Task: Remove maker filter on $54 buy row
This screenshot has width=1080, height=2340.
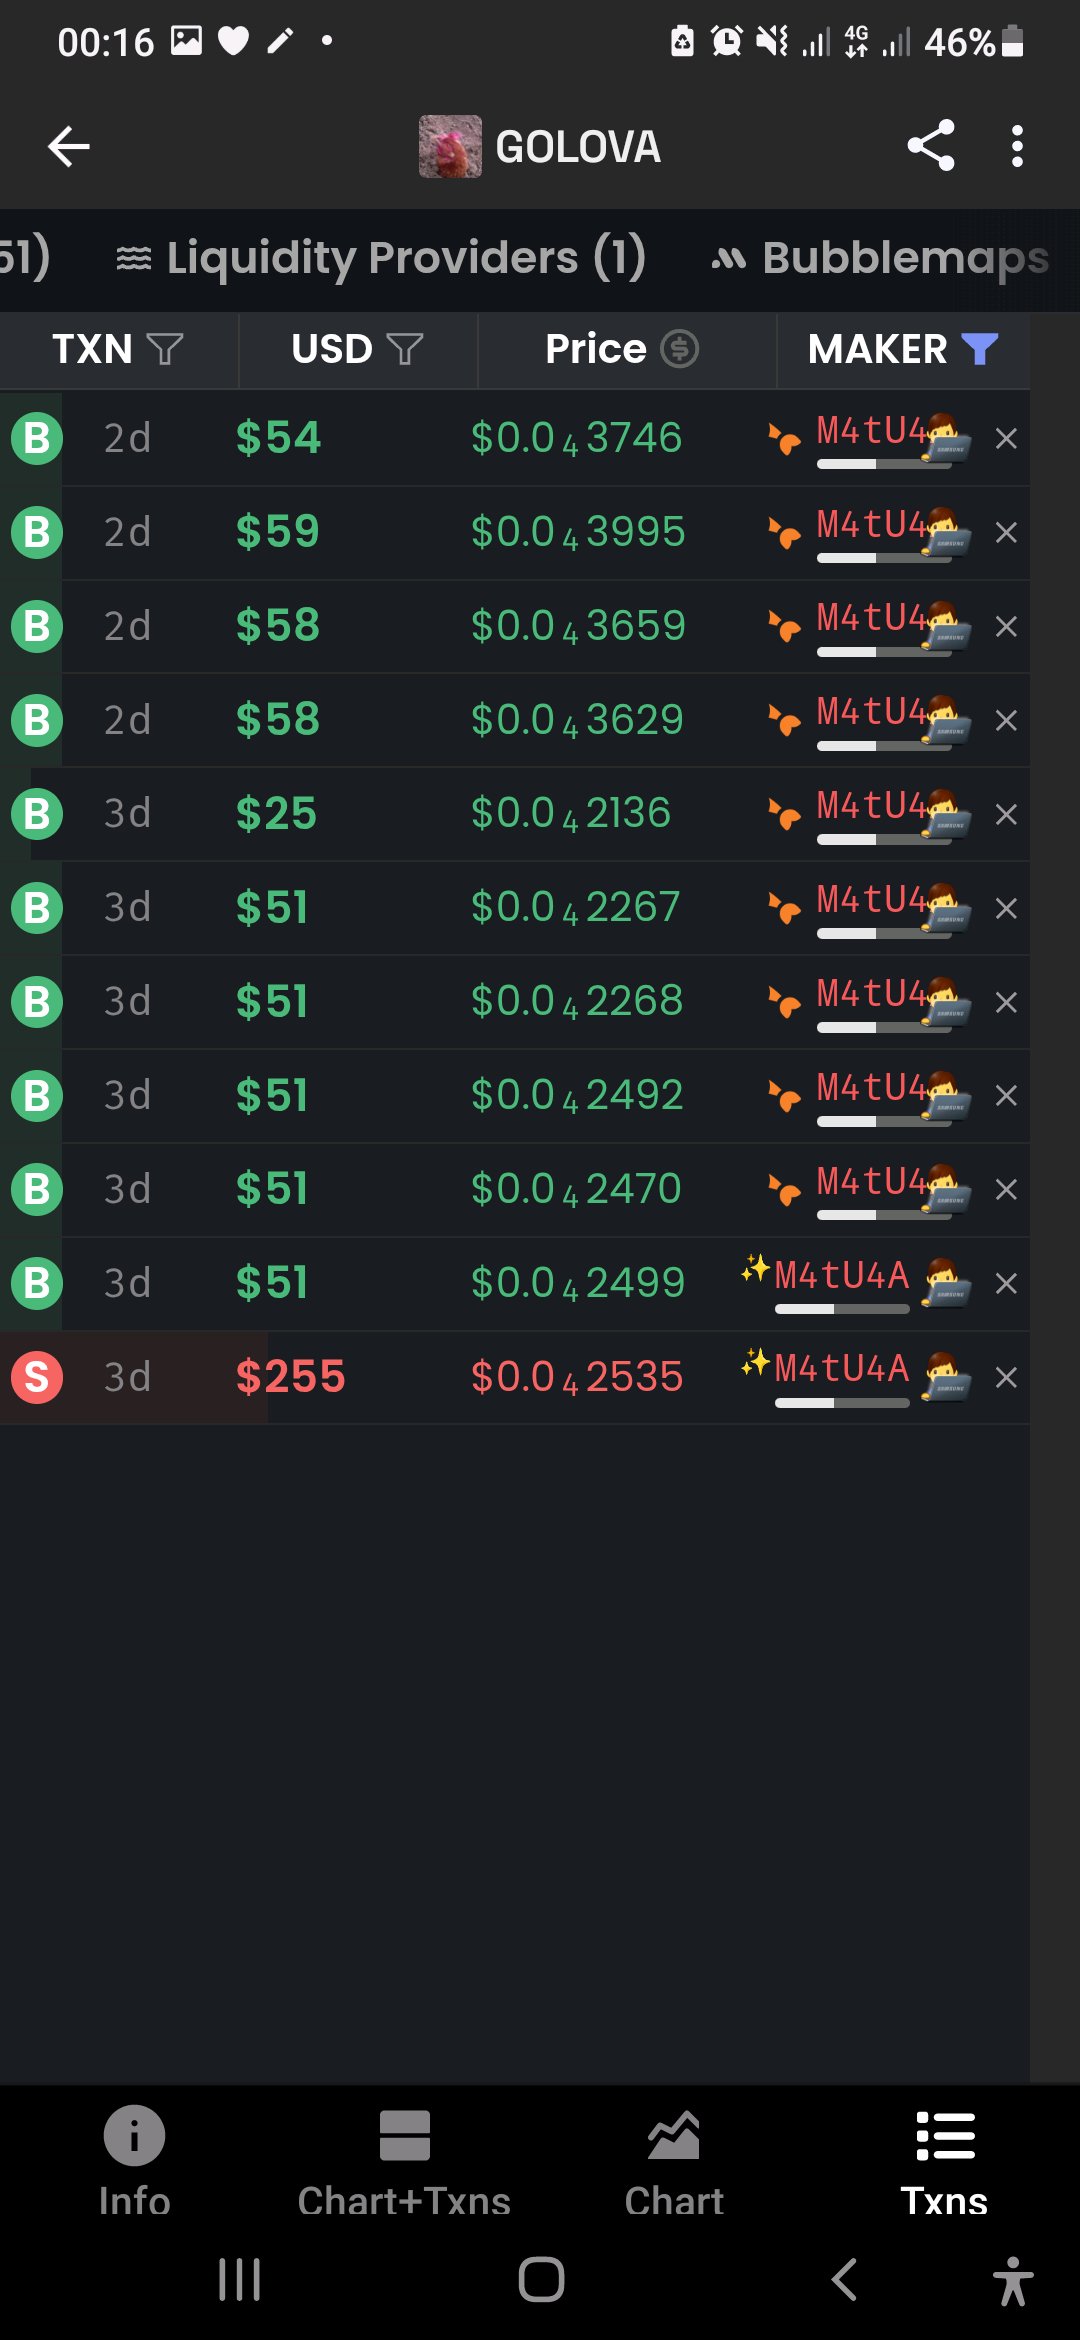Action: 1006,439
